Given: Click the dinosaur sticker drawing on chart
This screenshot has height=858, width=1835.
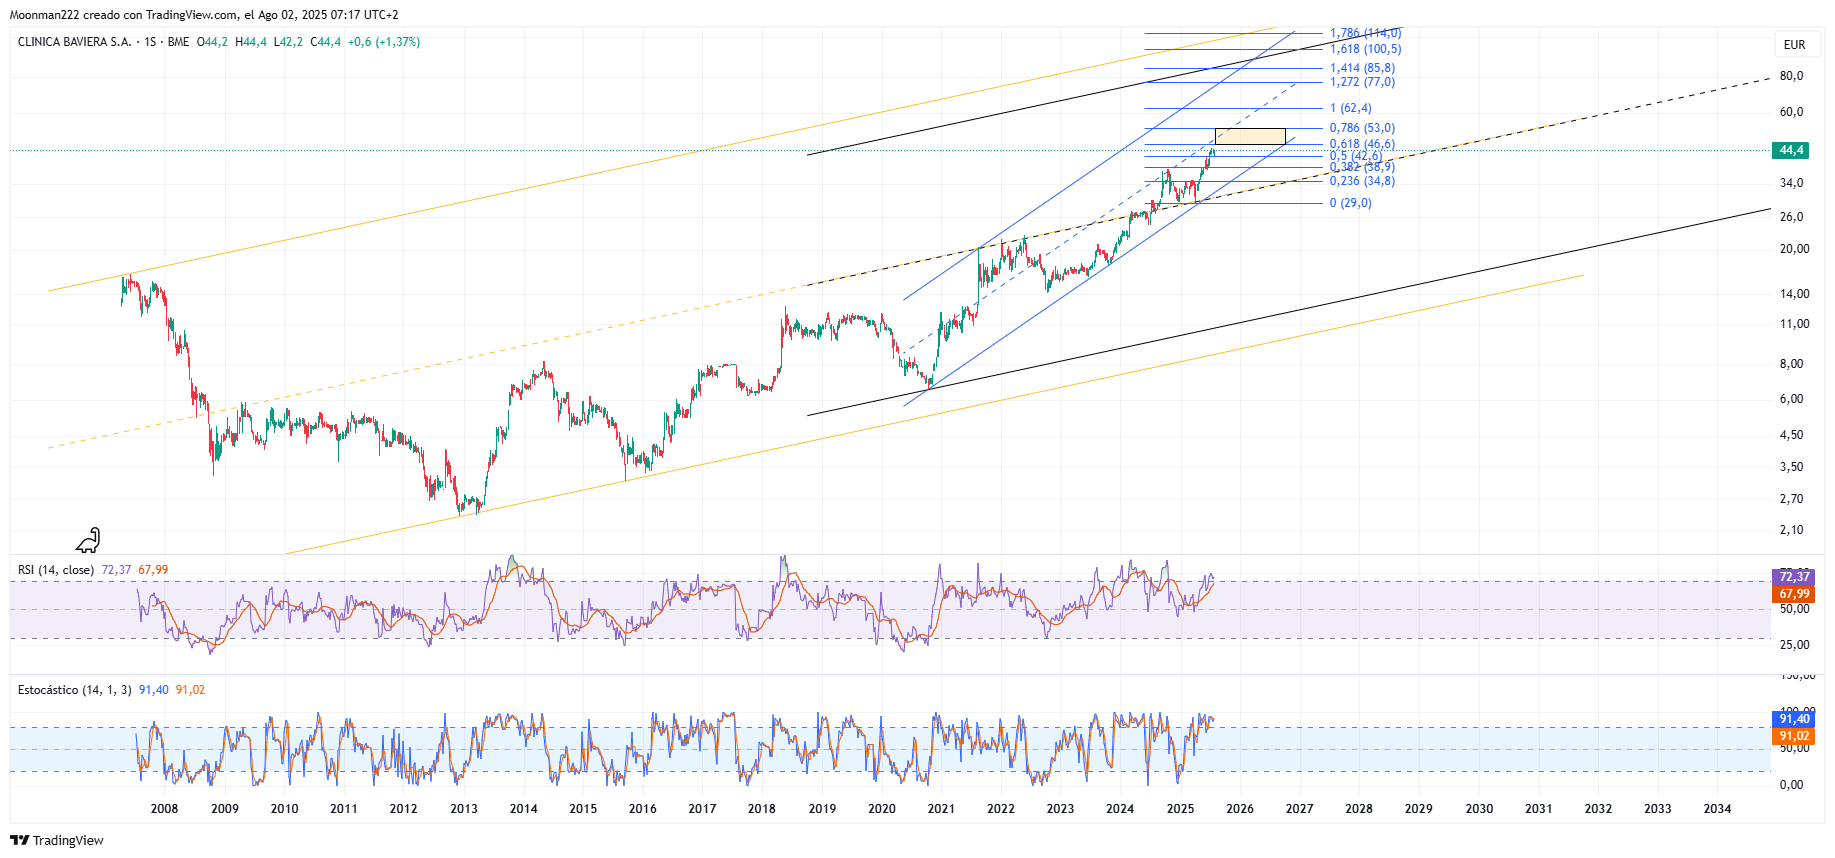Looking at the screenshot, I should click(88, 540).
